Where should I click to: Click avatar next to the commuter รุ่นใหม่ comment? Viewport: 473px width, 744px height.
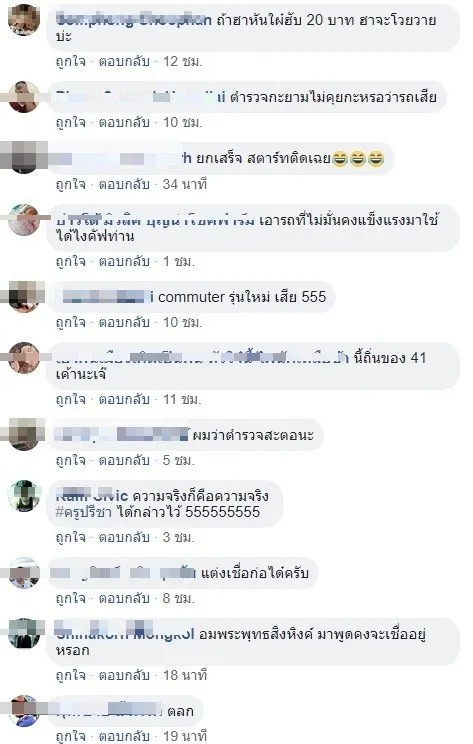[x=24, y=297]
